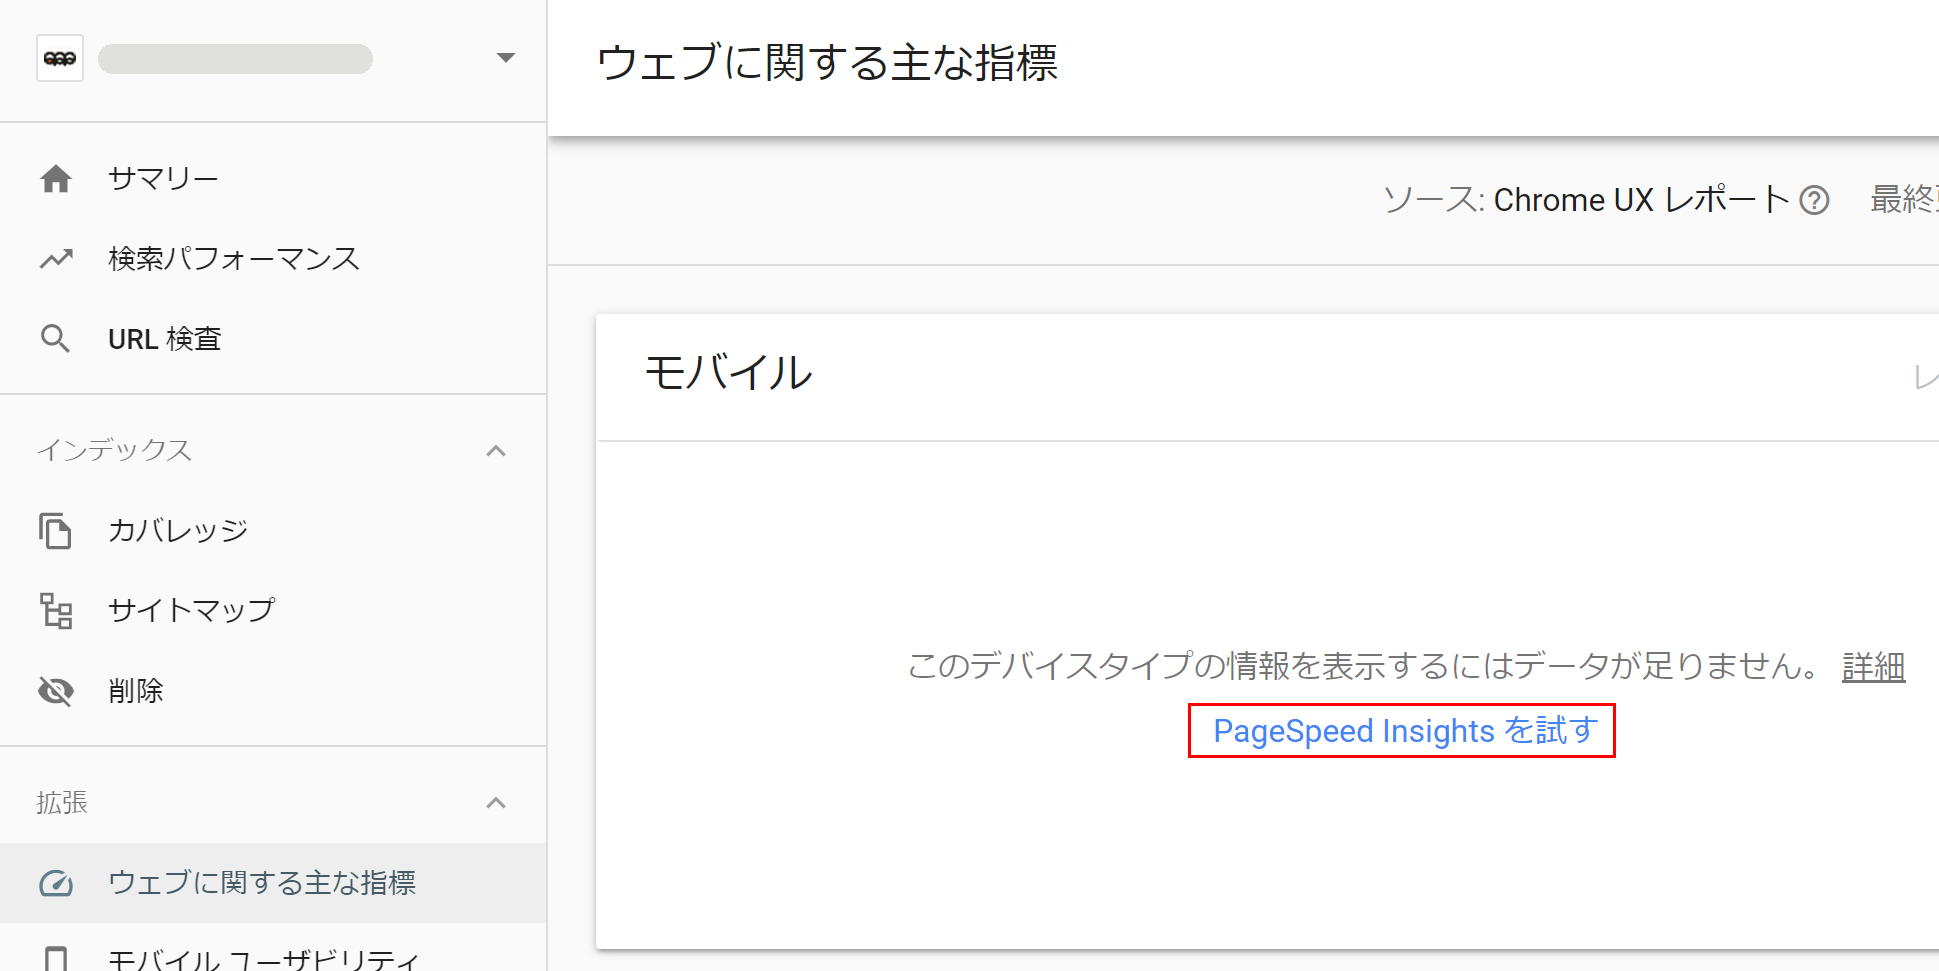Viewport: 1939px width, 971px height.
Task: Open サマリー in the sidebar
Action: pos(163,179)
